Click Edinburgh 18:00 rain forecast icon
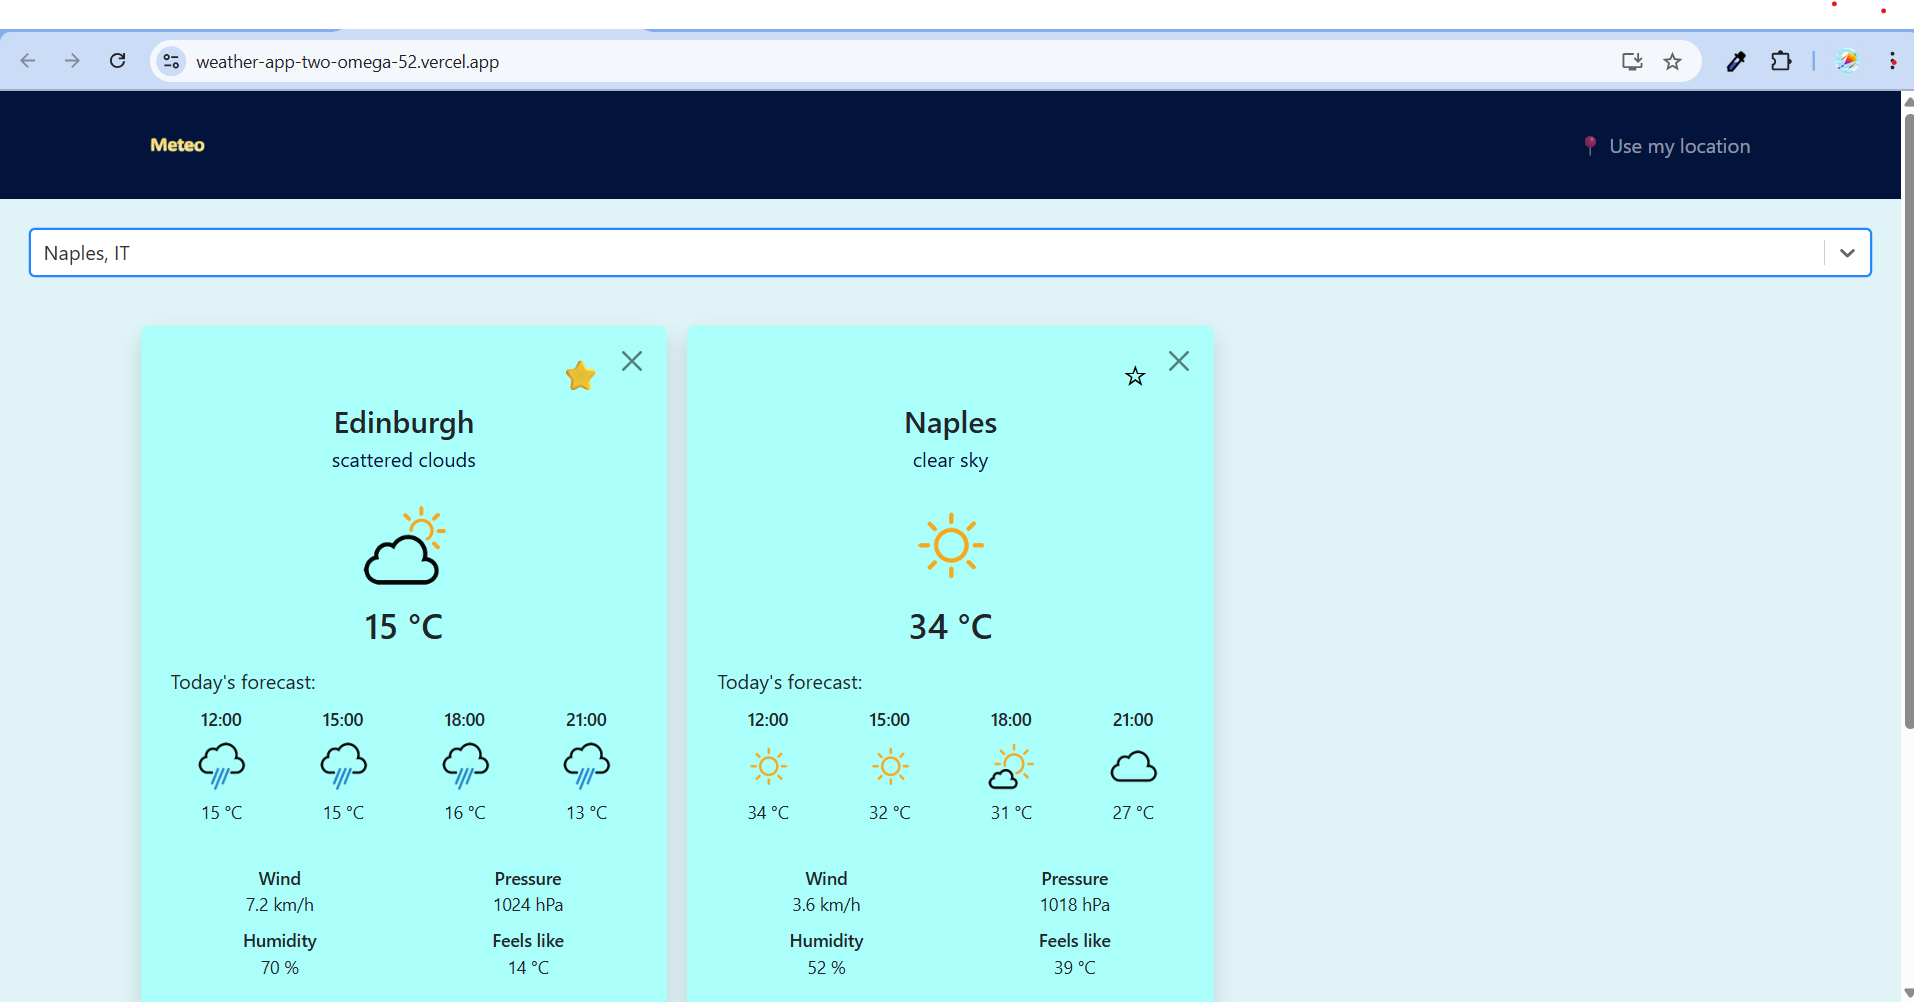 [x=465, y=766]
